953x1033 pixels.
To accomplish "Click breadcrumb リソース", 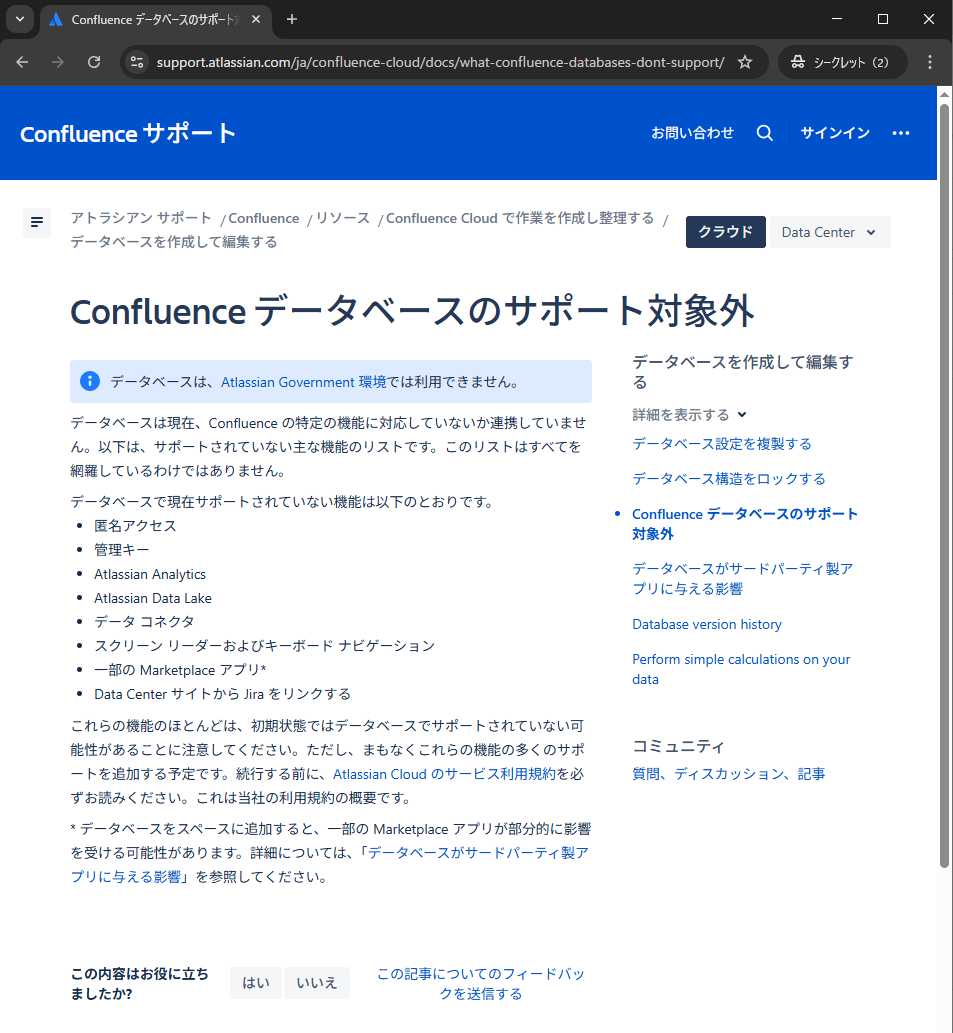I will pos(342,218).
